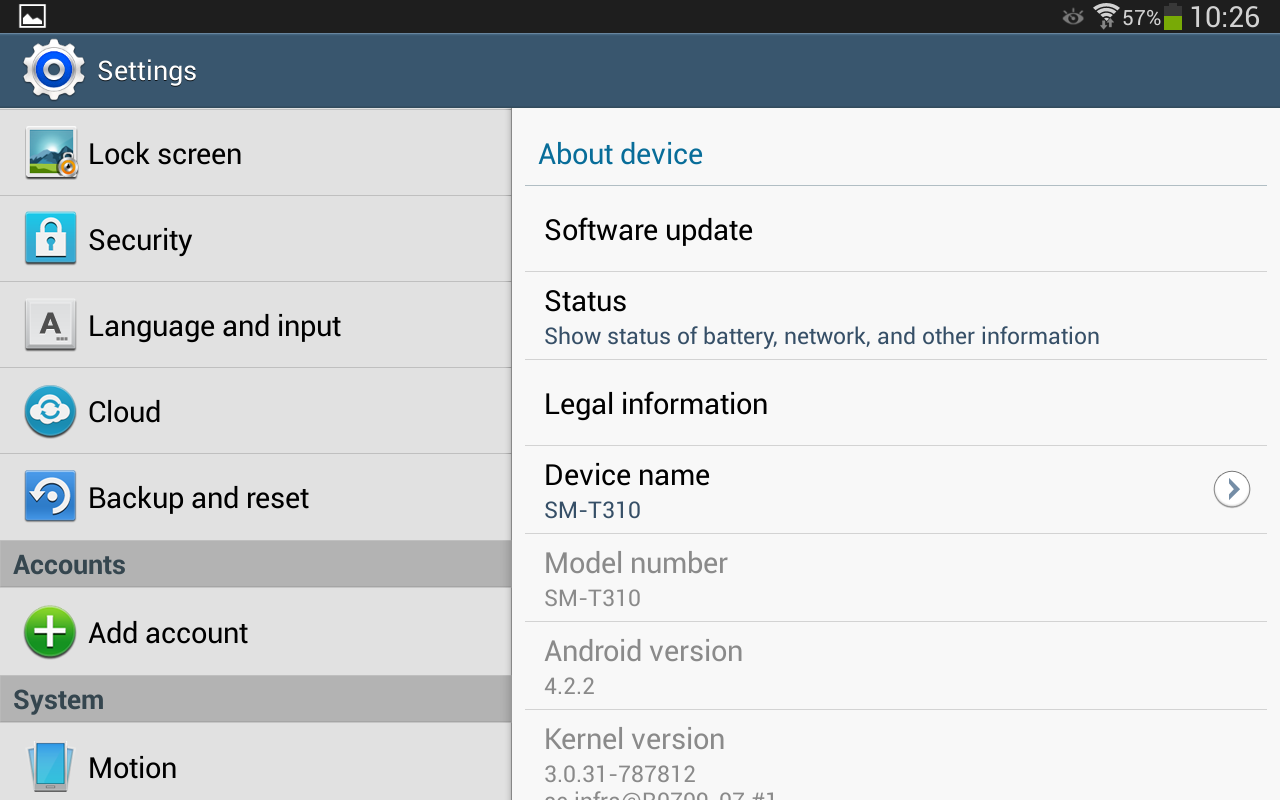The height and width of the screenshot is (800, 1280).
Task: Tap the Security padlock icon
Action: 51,239
